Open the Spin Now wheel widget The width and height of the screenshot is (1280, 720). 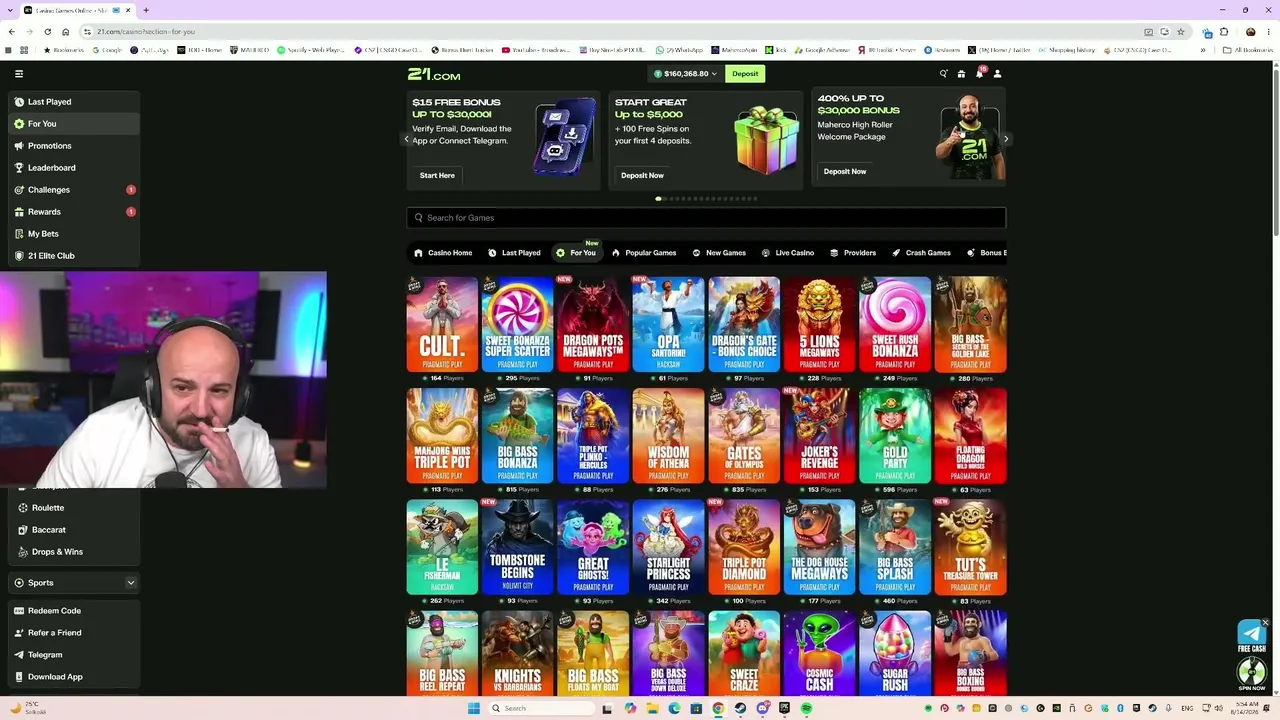[1251, 673]
